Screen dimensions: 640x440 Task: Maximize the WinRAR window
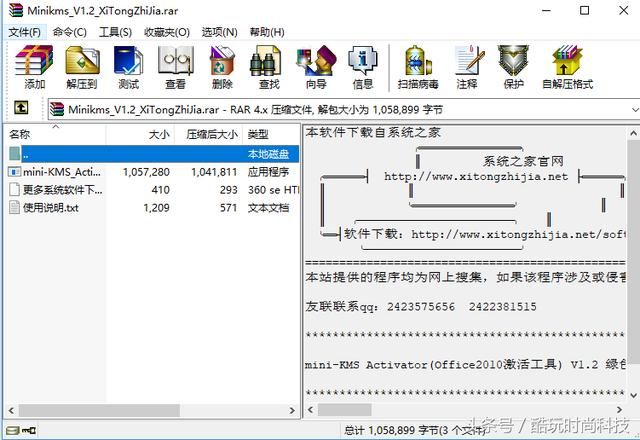pyautogui.click(x=584, y=10)
